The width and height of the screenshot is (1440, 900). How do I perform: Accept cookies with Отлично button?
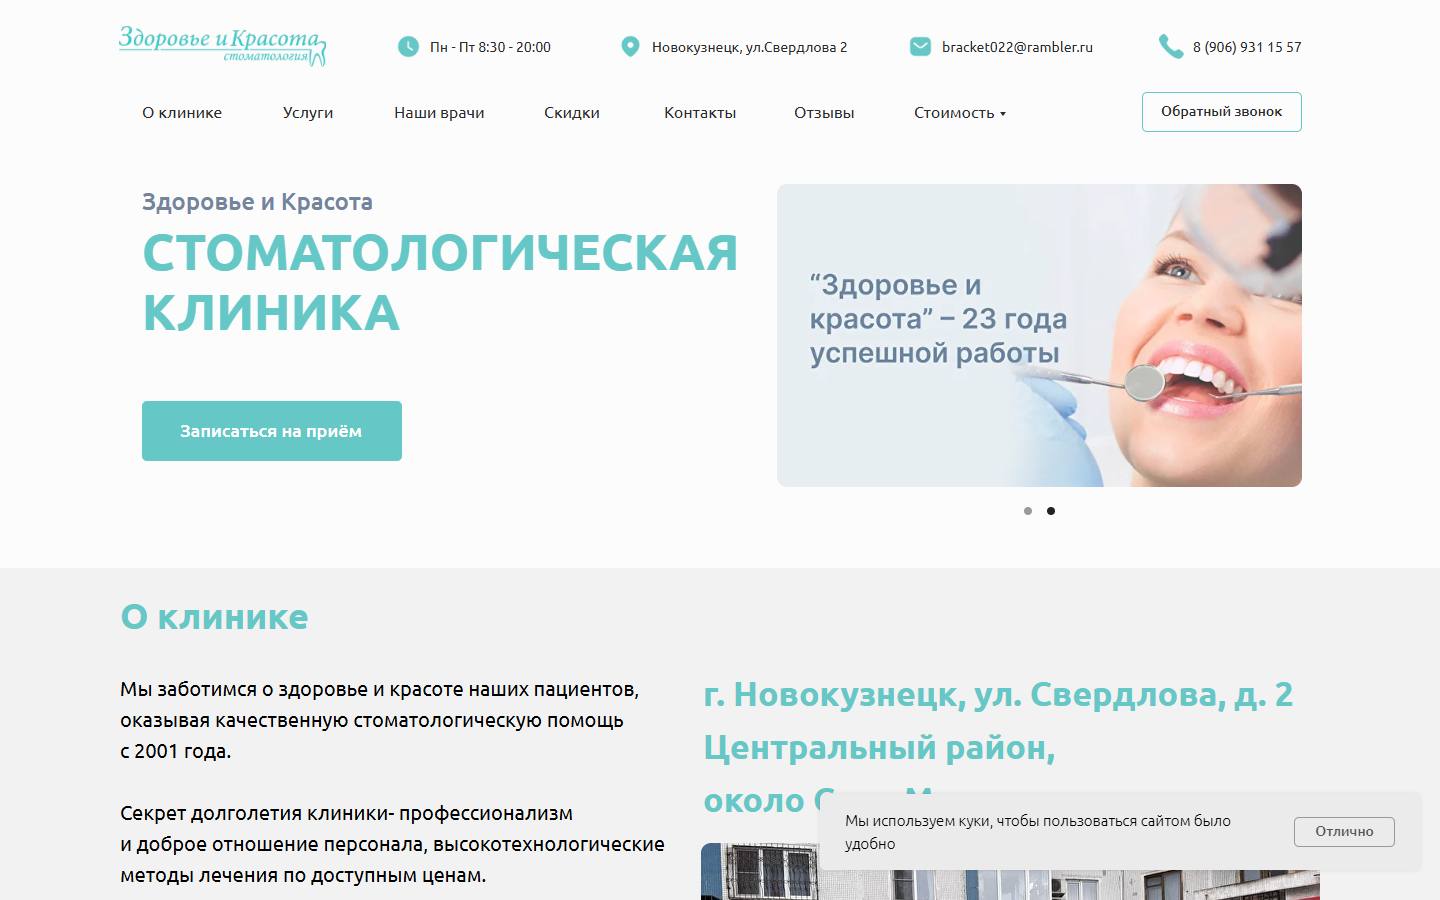pyautogui.click(x=1344, y=832)
